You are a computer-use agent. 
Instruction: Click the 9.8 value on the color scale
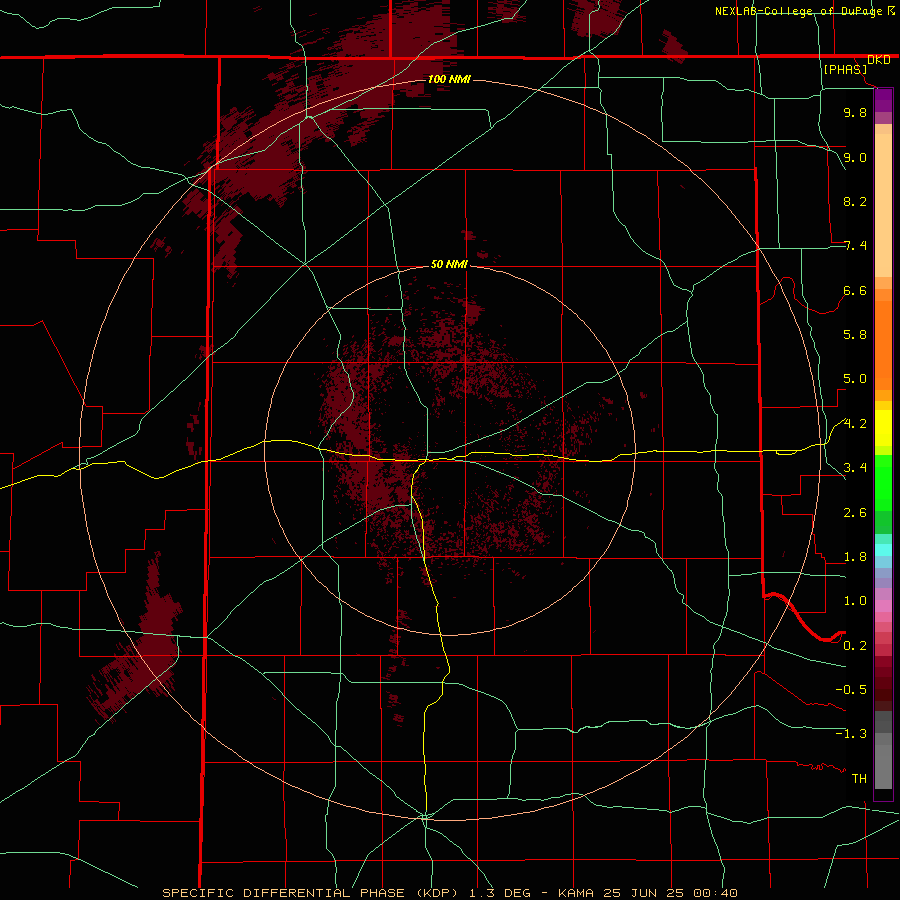[x=855, y=112]
